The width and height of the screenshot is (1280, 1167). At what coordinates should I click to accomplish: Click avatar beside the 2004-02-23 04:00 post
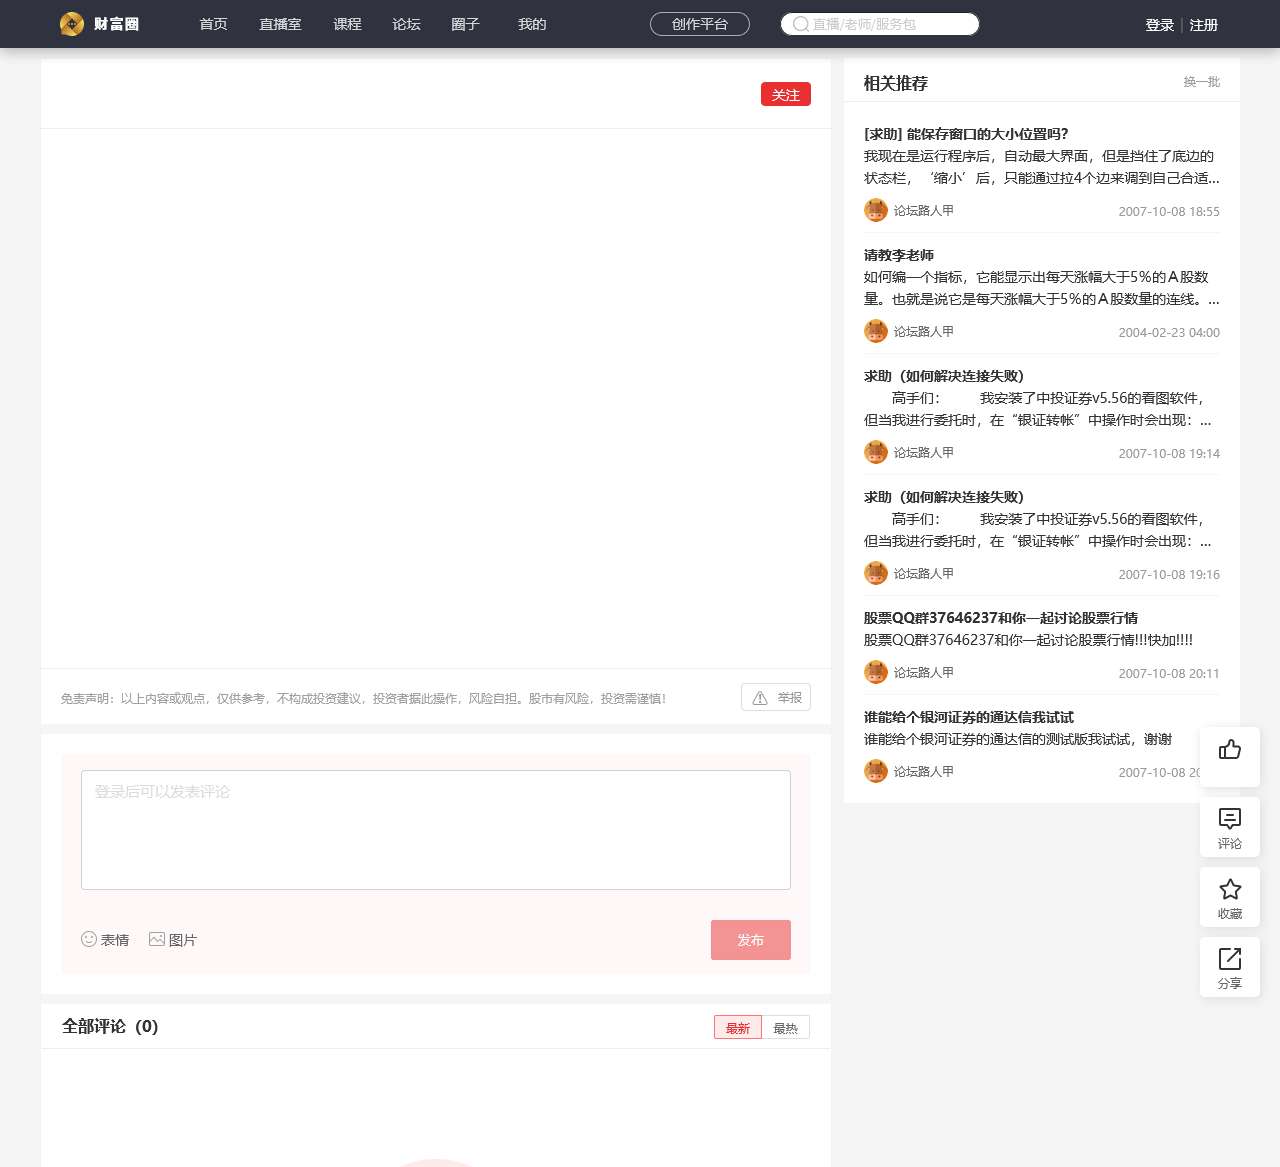[876, 331]
